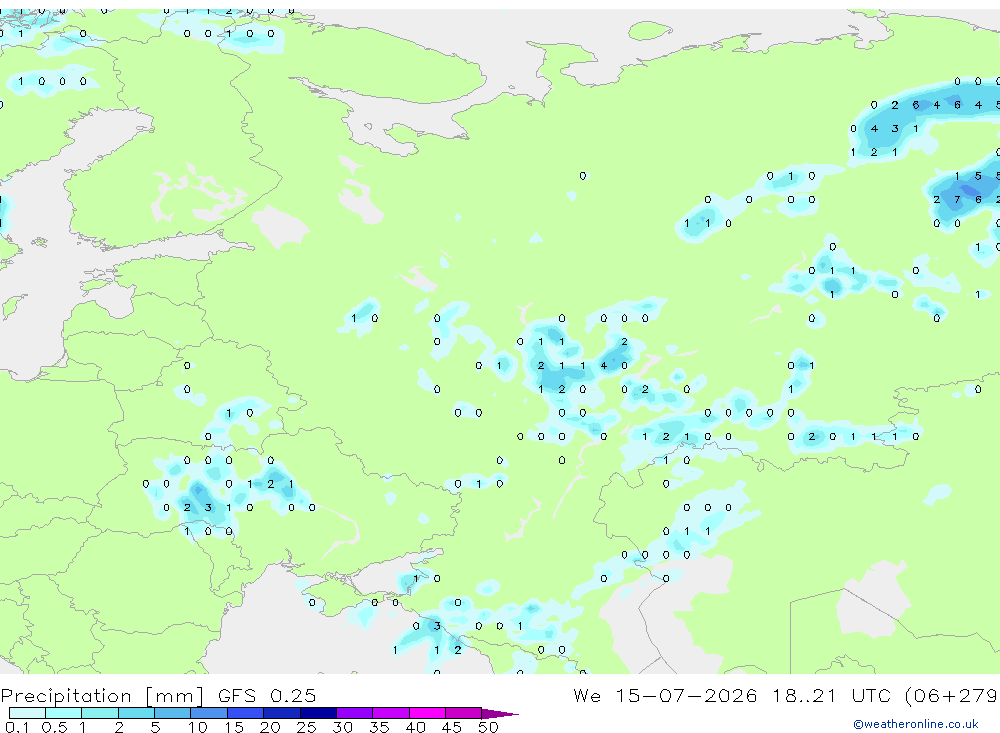The height and width of the screenshot is (733, 1000).
Task: Click the '40' legend scale label
Action: pos(415,727)
